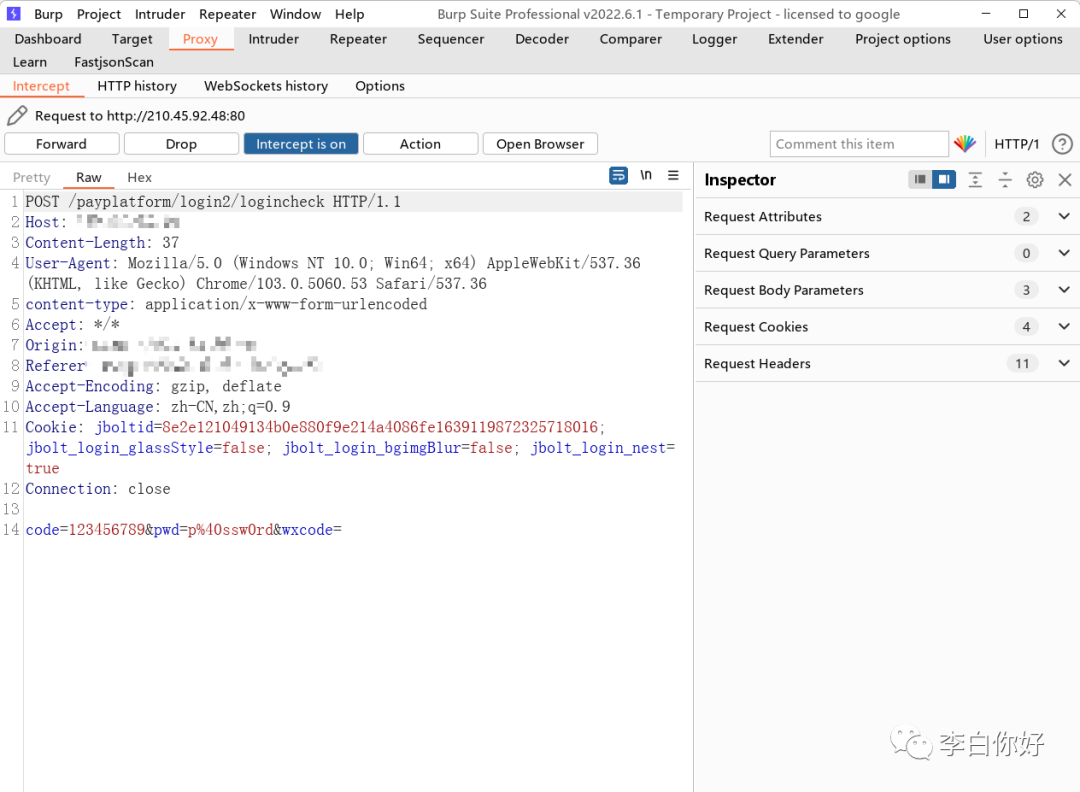Click the Connection: close header line
The width and height of the screenshot is (1080, 792).
(98, 489)
